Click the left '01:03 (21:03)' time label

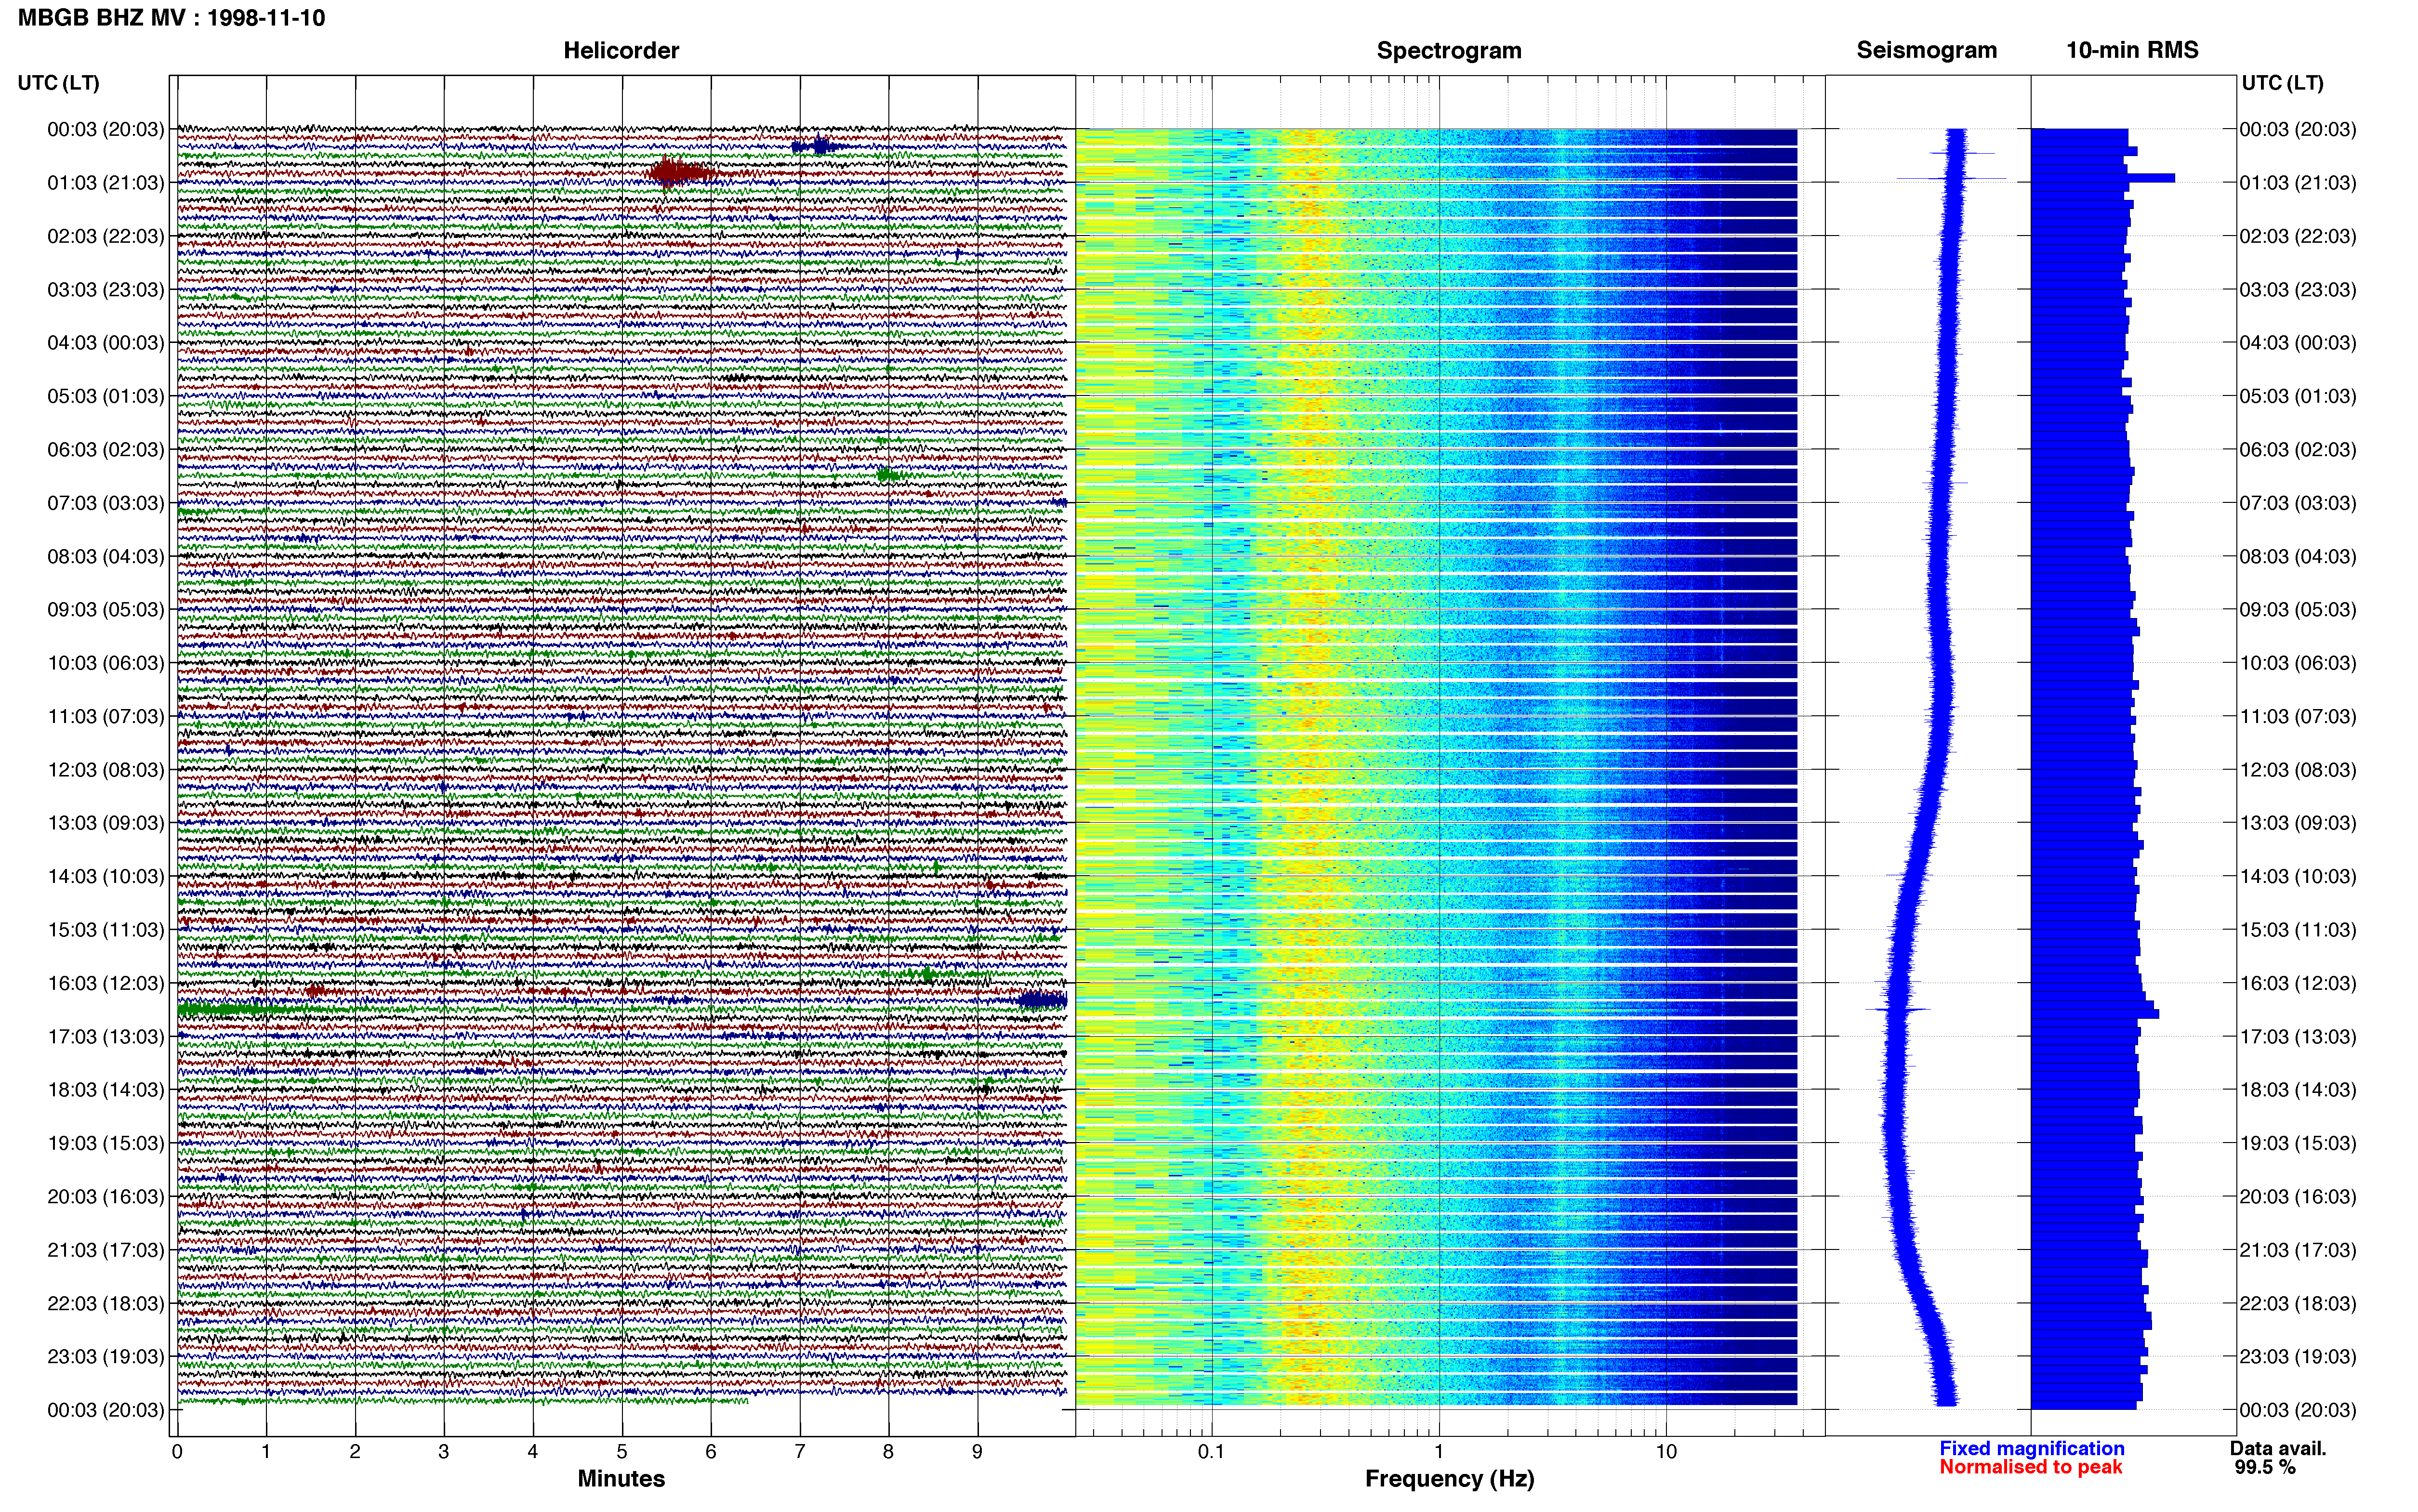point(106,183)
